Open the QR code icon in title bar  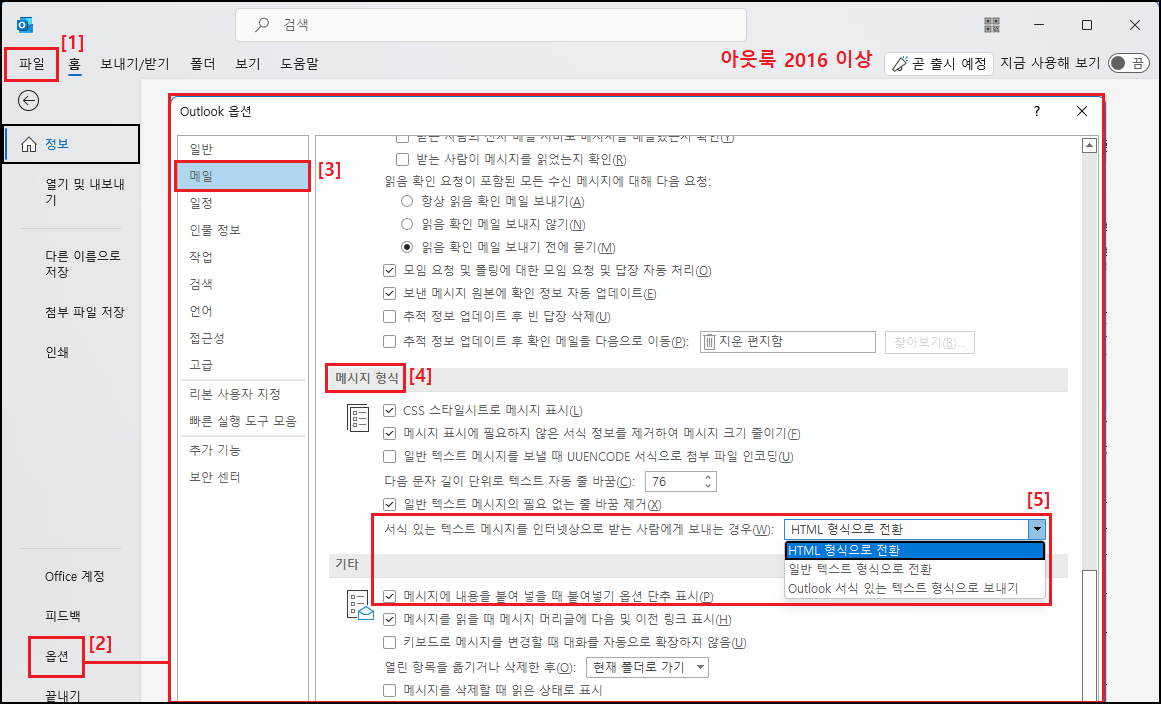coord(992,24)
